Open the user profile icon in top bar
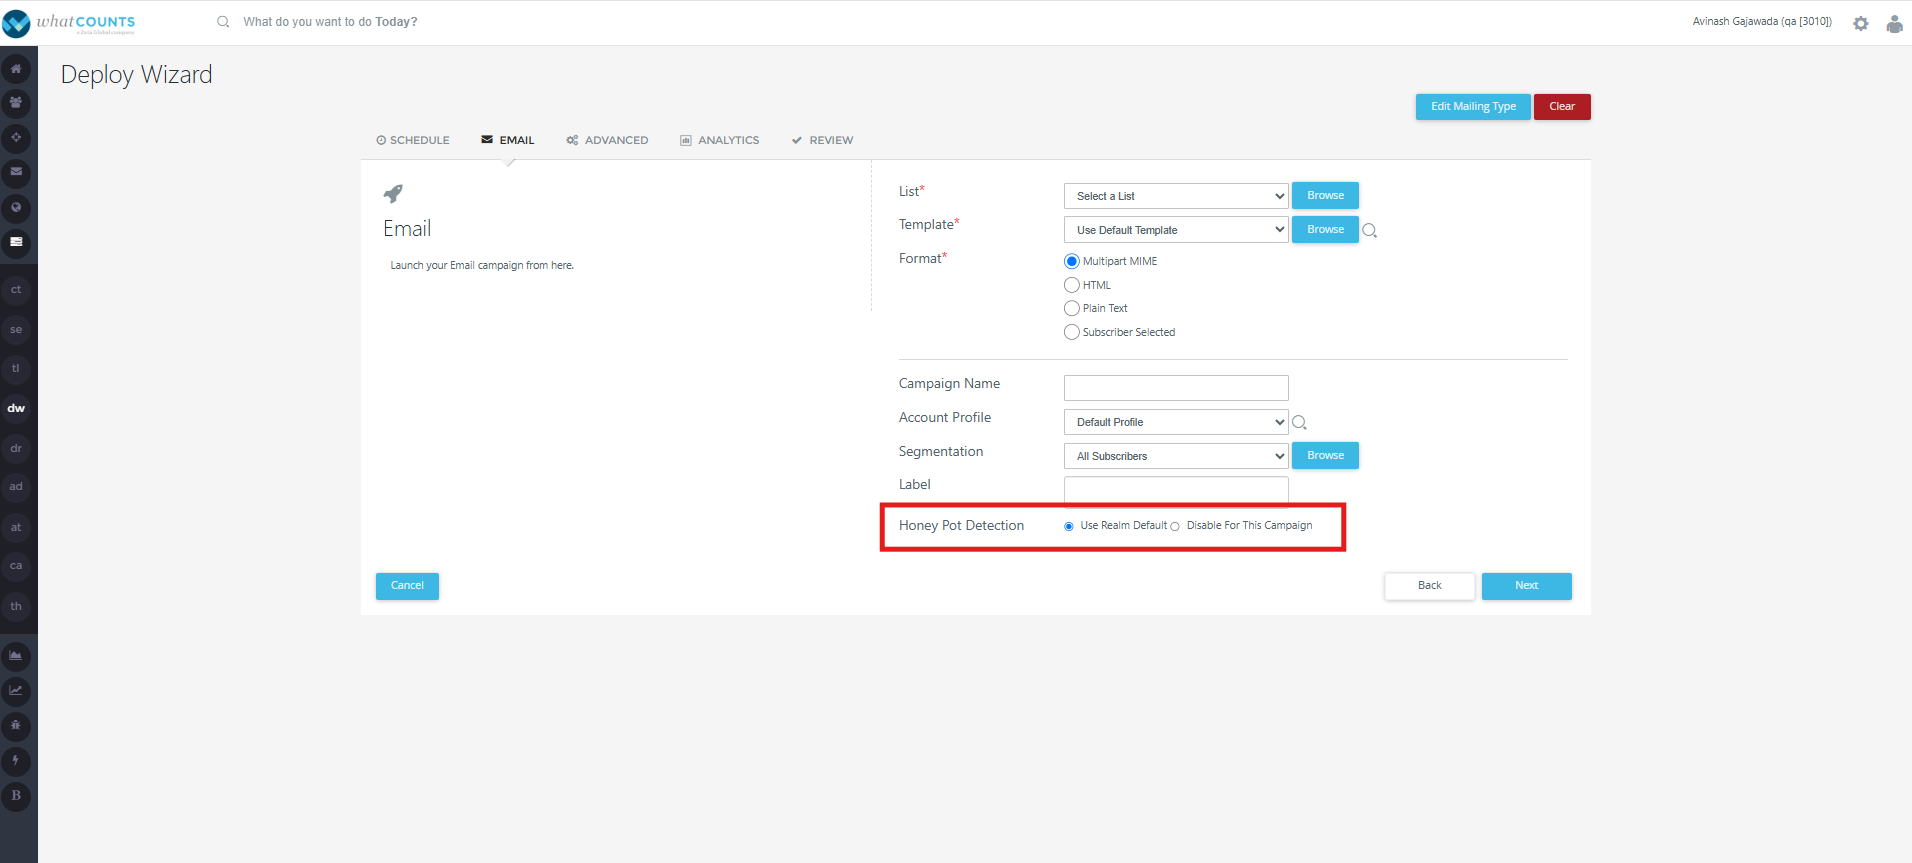 pos(1894,23)
